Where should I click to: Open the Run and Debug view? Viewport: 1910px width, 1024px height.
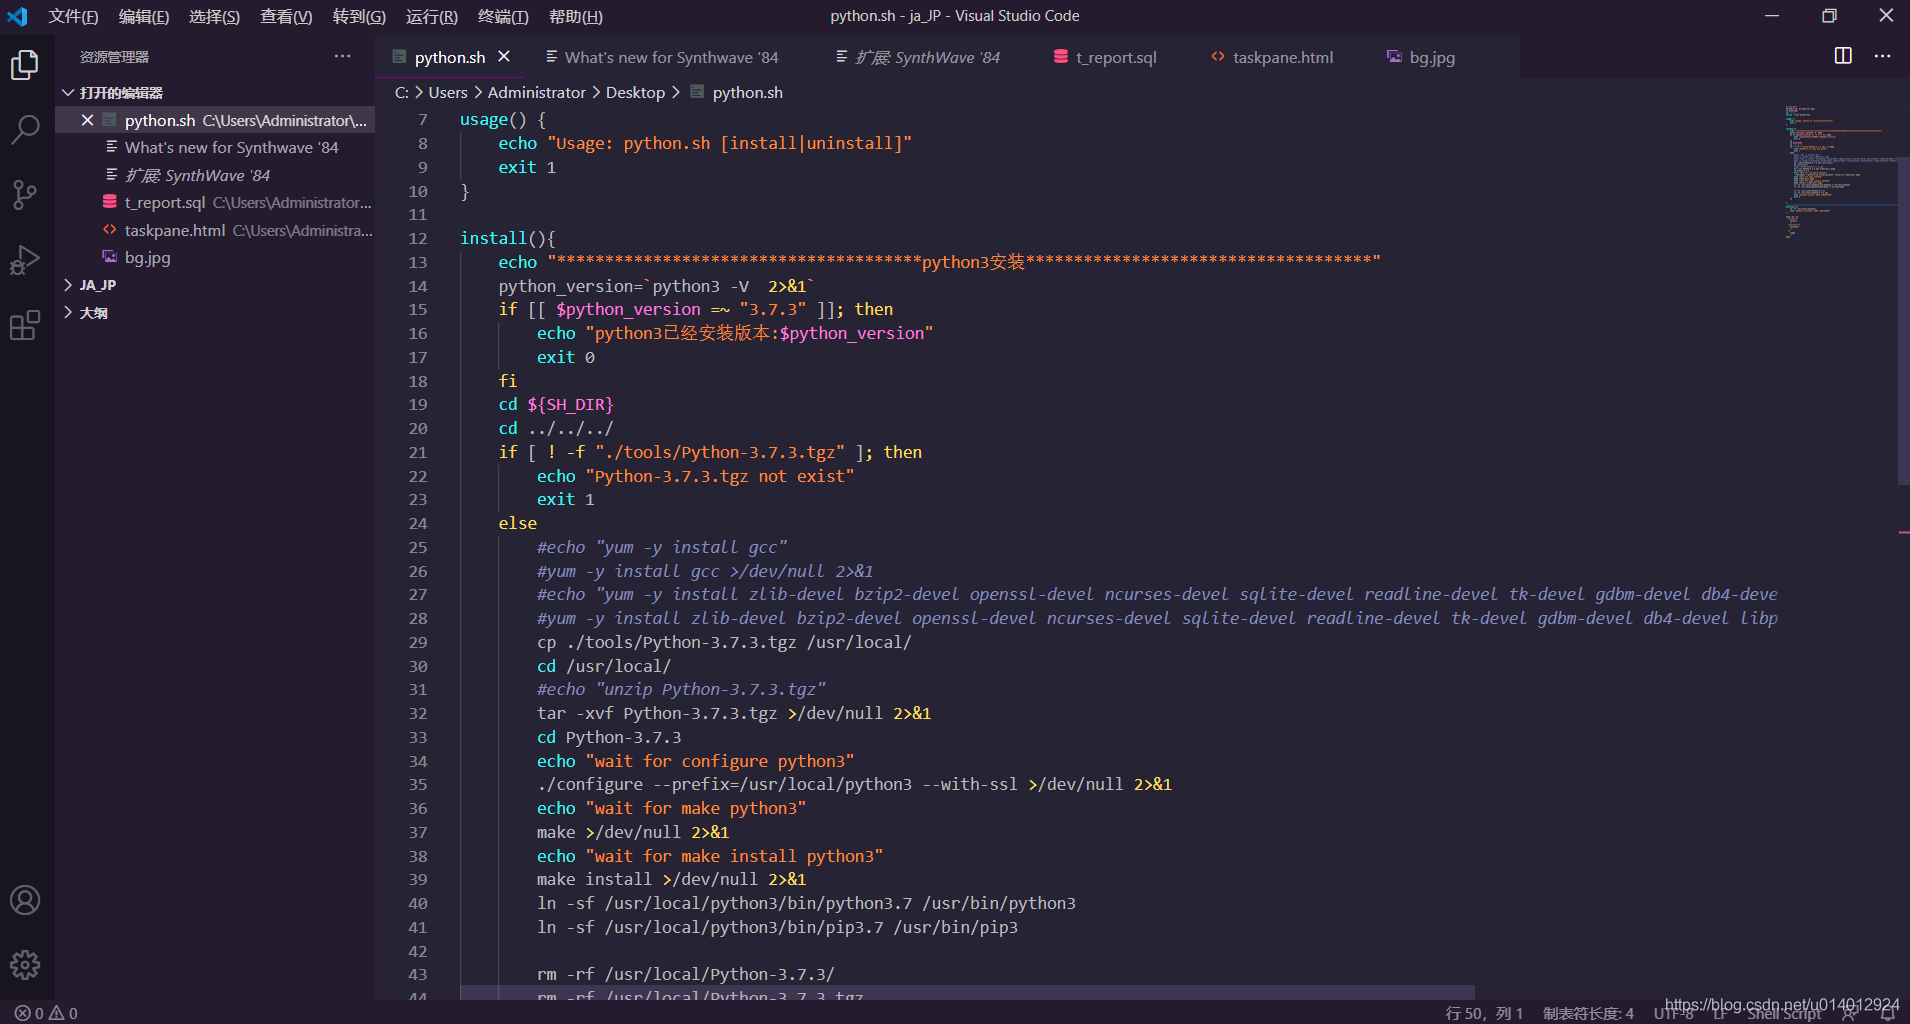[x=25, y=260]
